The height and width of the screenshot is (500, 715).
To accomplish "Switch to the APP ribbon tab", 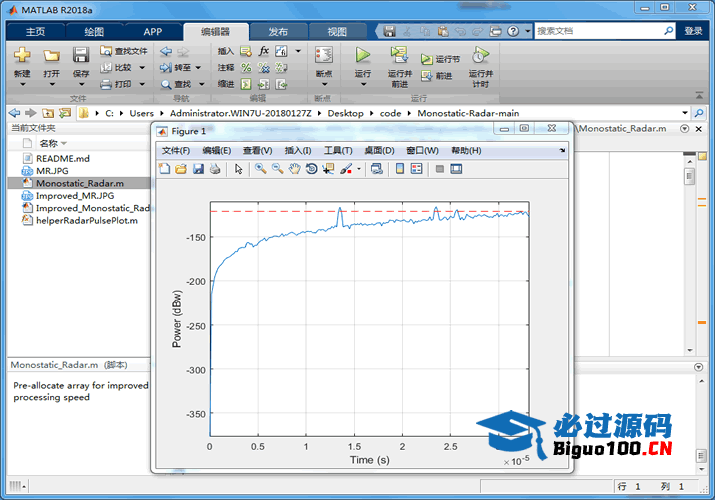I will 153,31.
